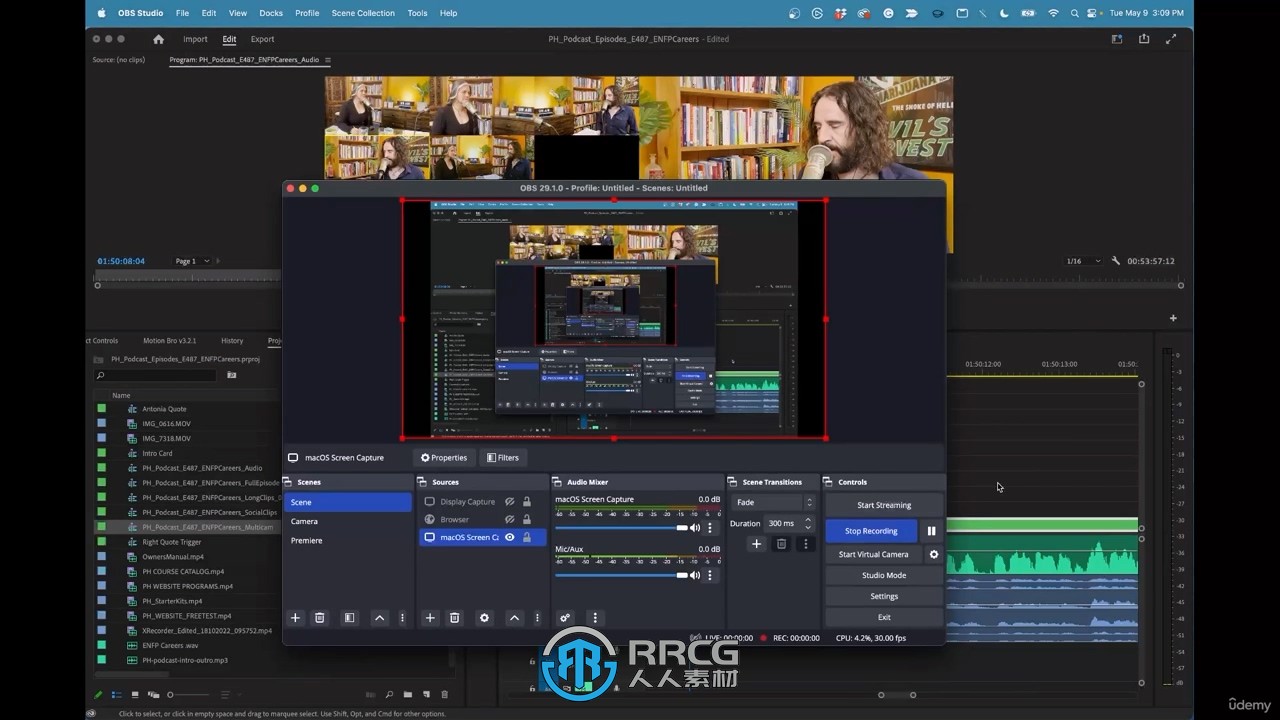Click Stop Recording button
The image size is (1280, 720).
click(x=871, y=531)
